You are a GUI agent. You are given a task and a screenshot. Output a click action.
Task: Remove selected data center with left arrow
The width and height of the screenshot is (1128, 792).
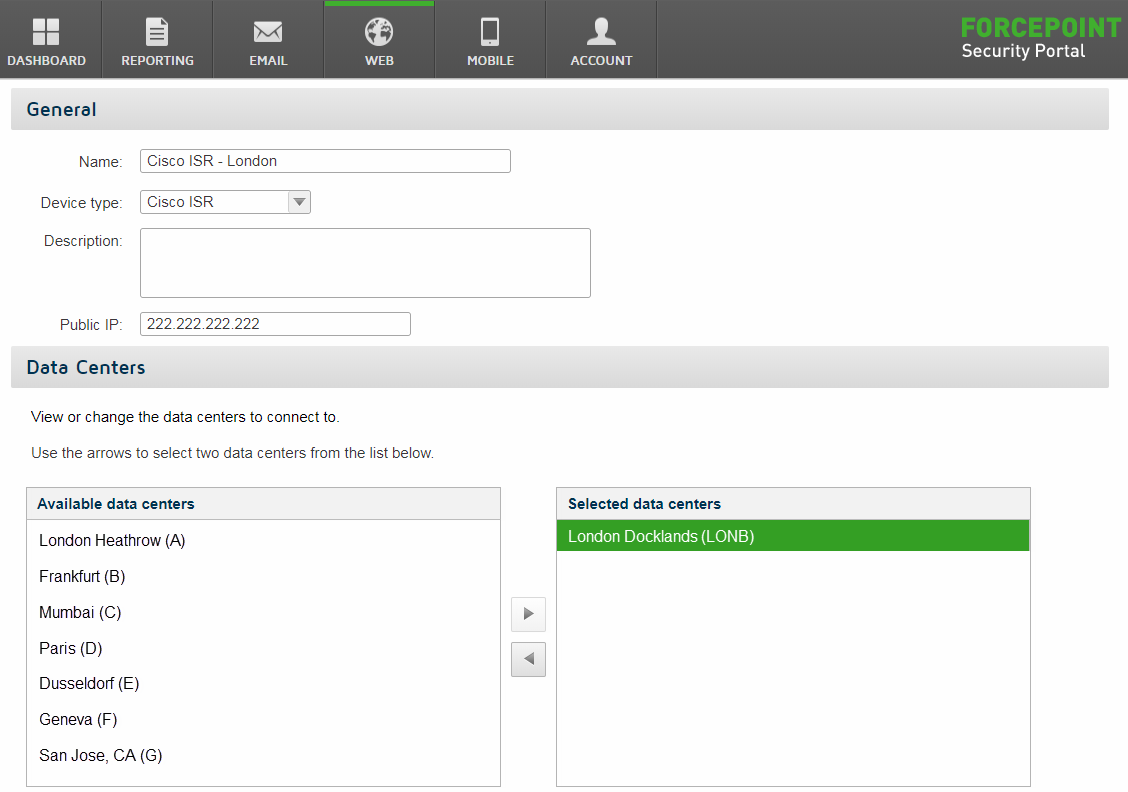(x=528, y=660)
